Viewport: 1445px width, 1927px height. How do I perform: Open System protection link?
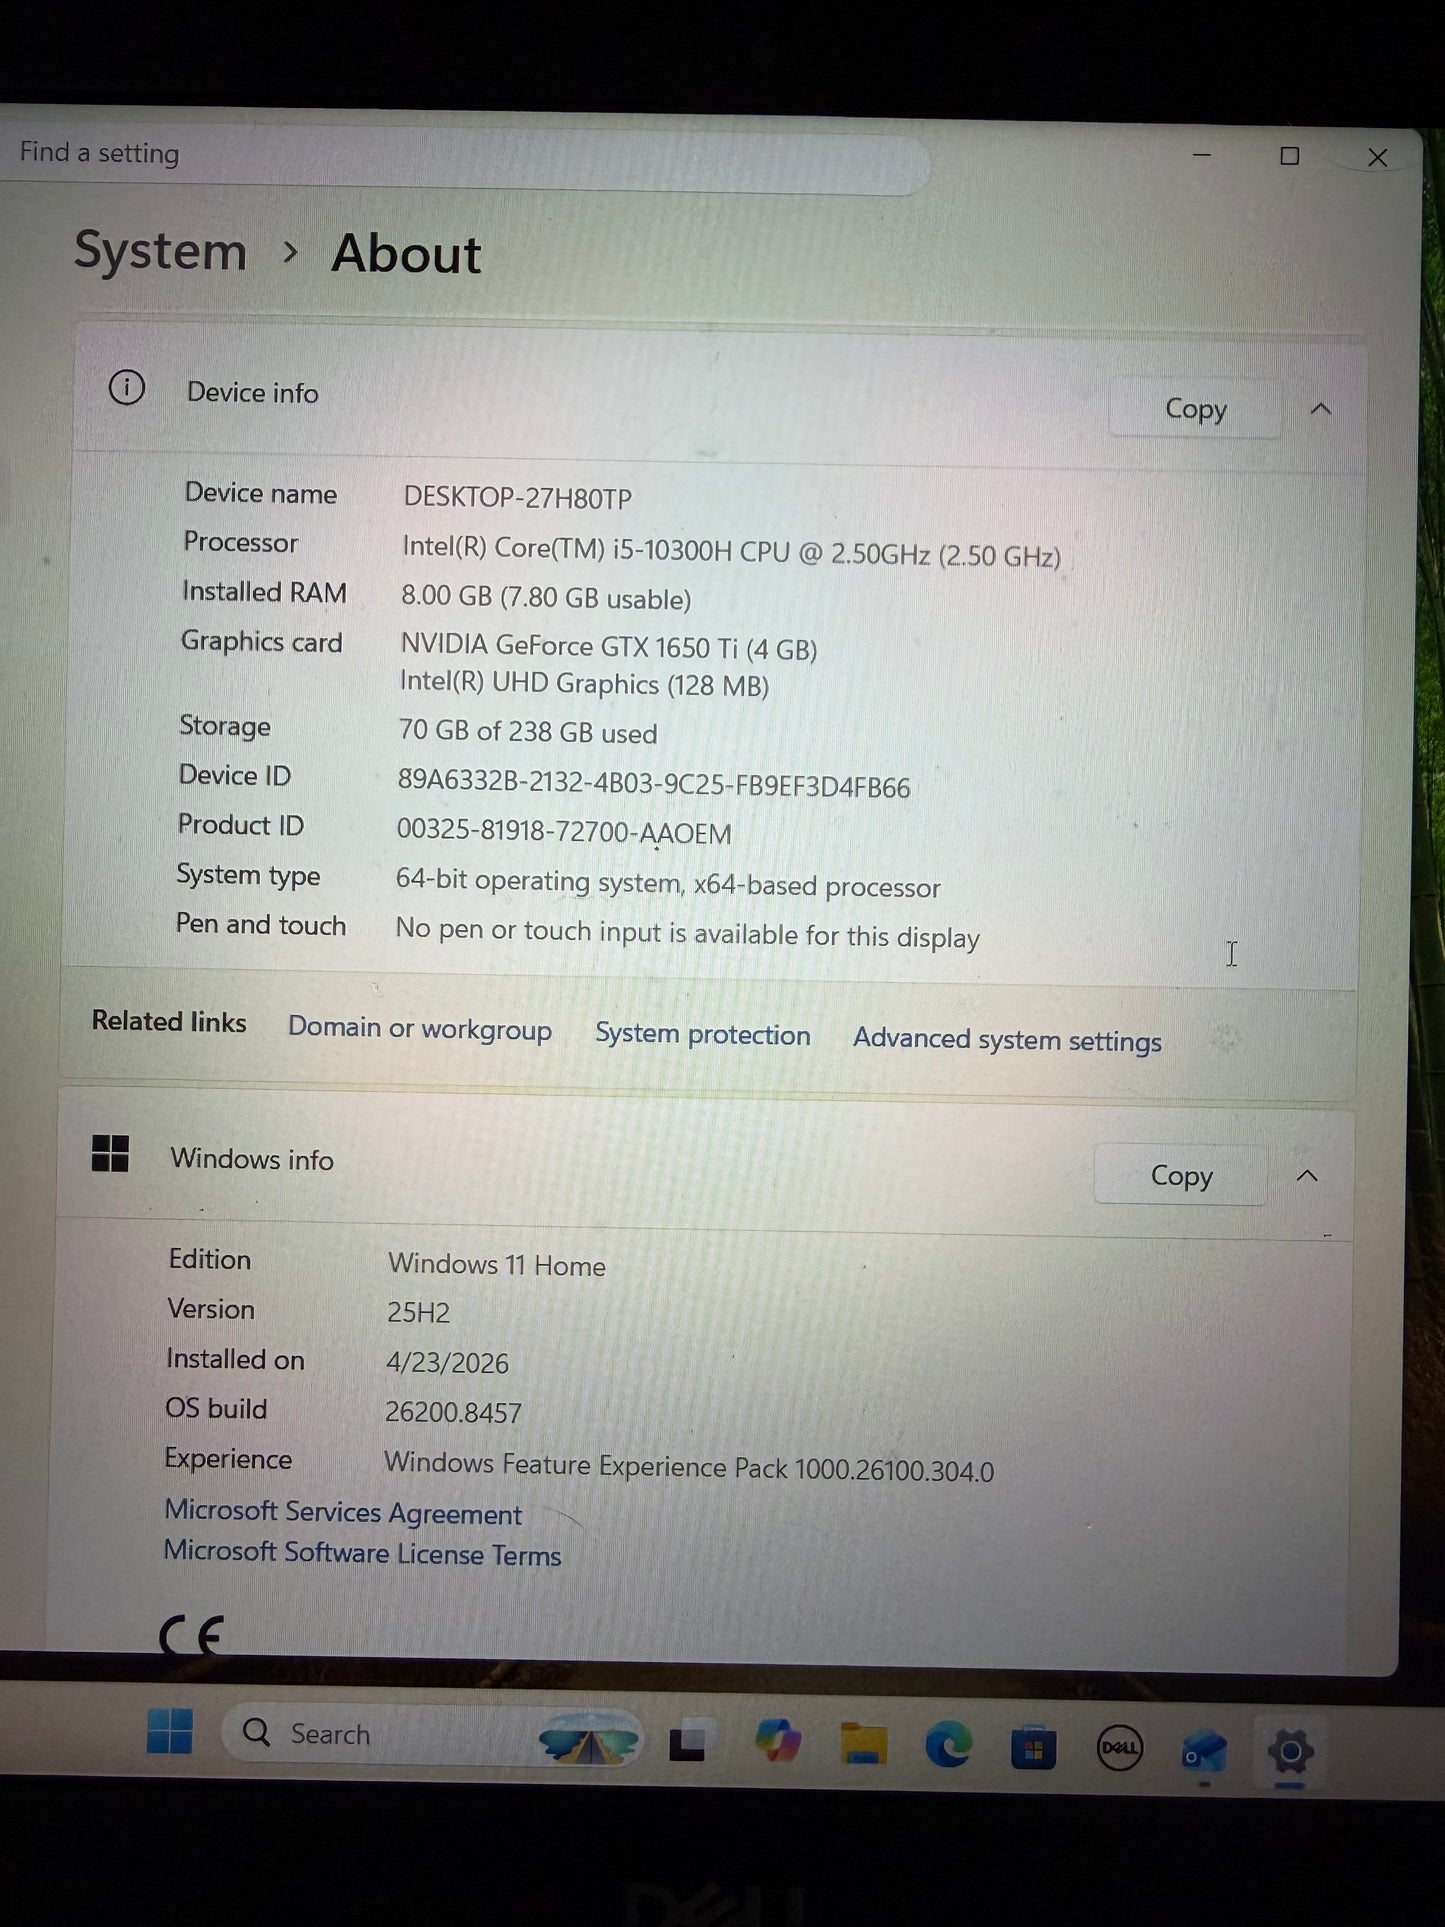click(703, 1034)
